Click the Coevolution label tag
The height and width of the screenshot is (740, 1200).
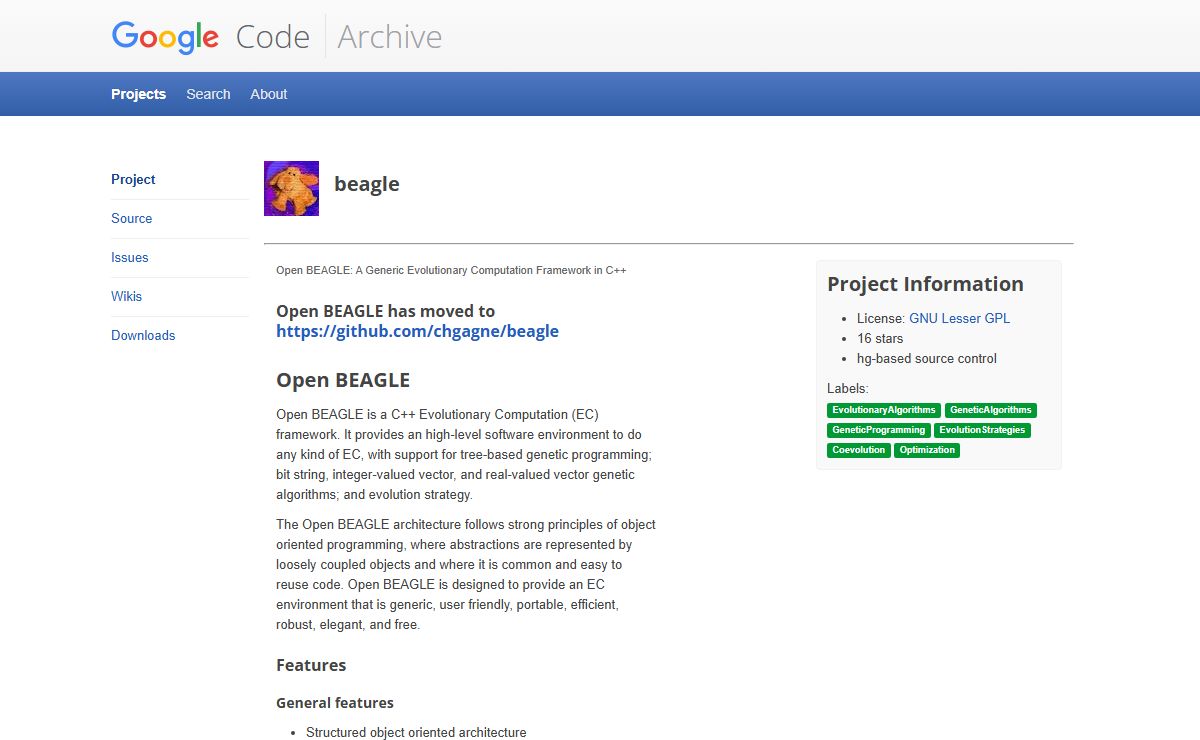coord(858,450)
